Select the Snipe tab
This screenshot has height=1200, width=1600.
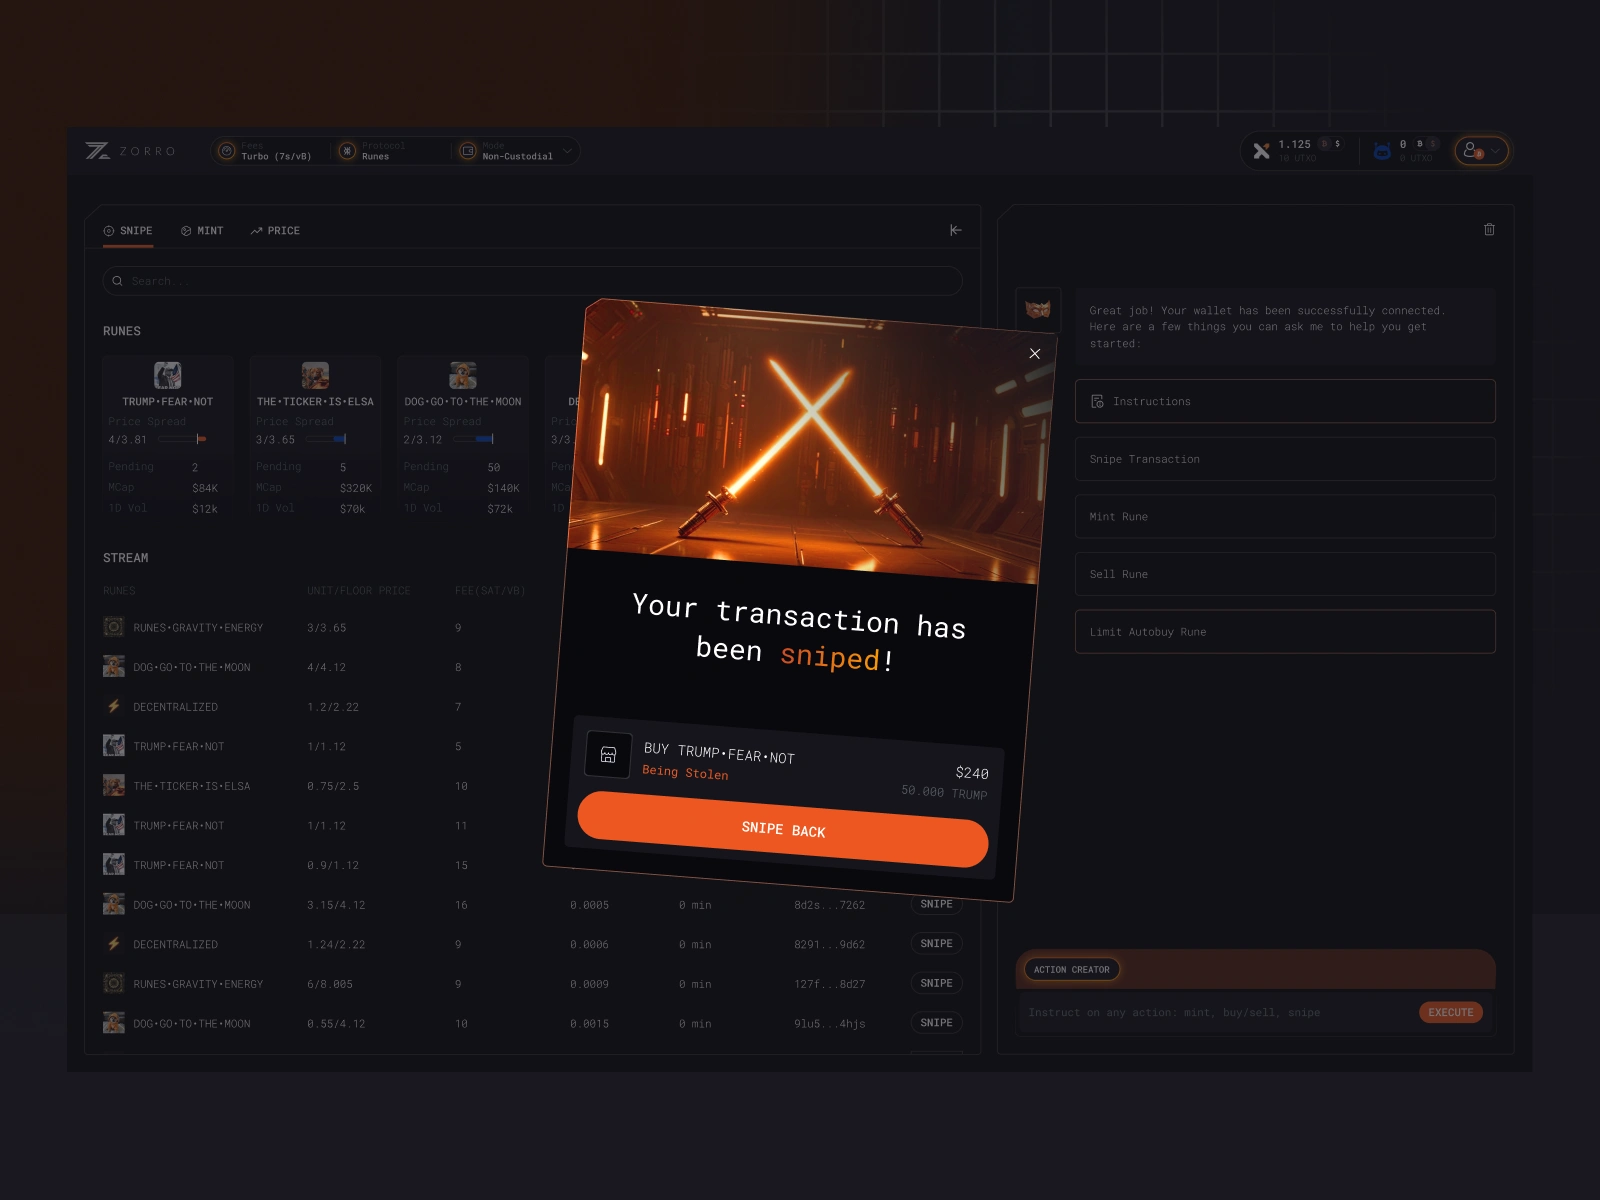pyautogui.click(x=128, y=231)
